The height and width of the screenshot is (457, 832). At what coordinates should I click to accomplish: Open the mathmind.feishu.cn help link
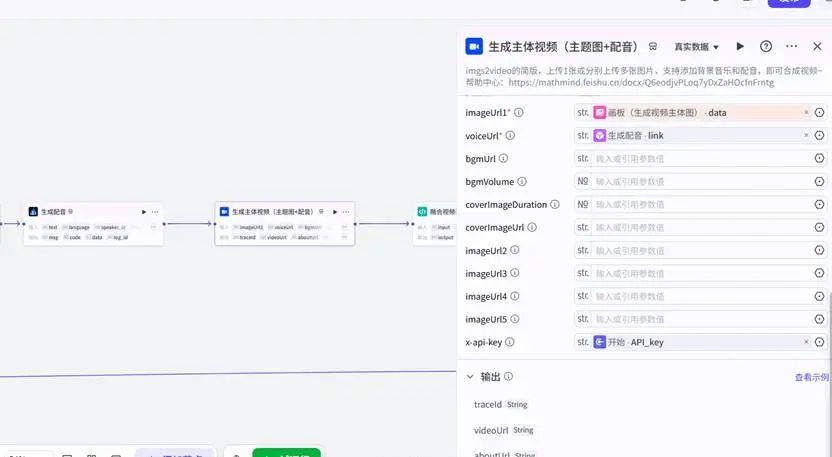pyautogui.click(x=641, y=82)
